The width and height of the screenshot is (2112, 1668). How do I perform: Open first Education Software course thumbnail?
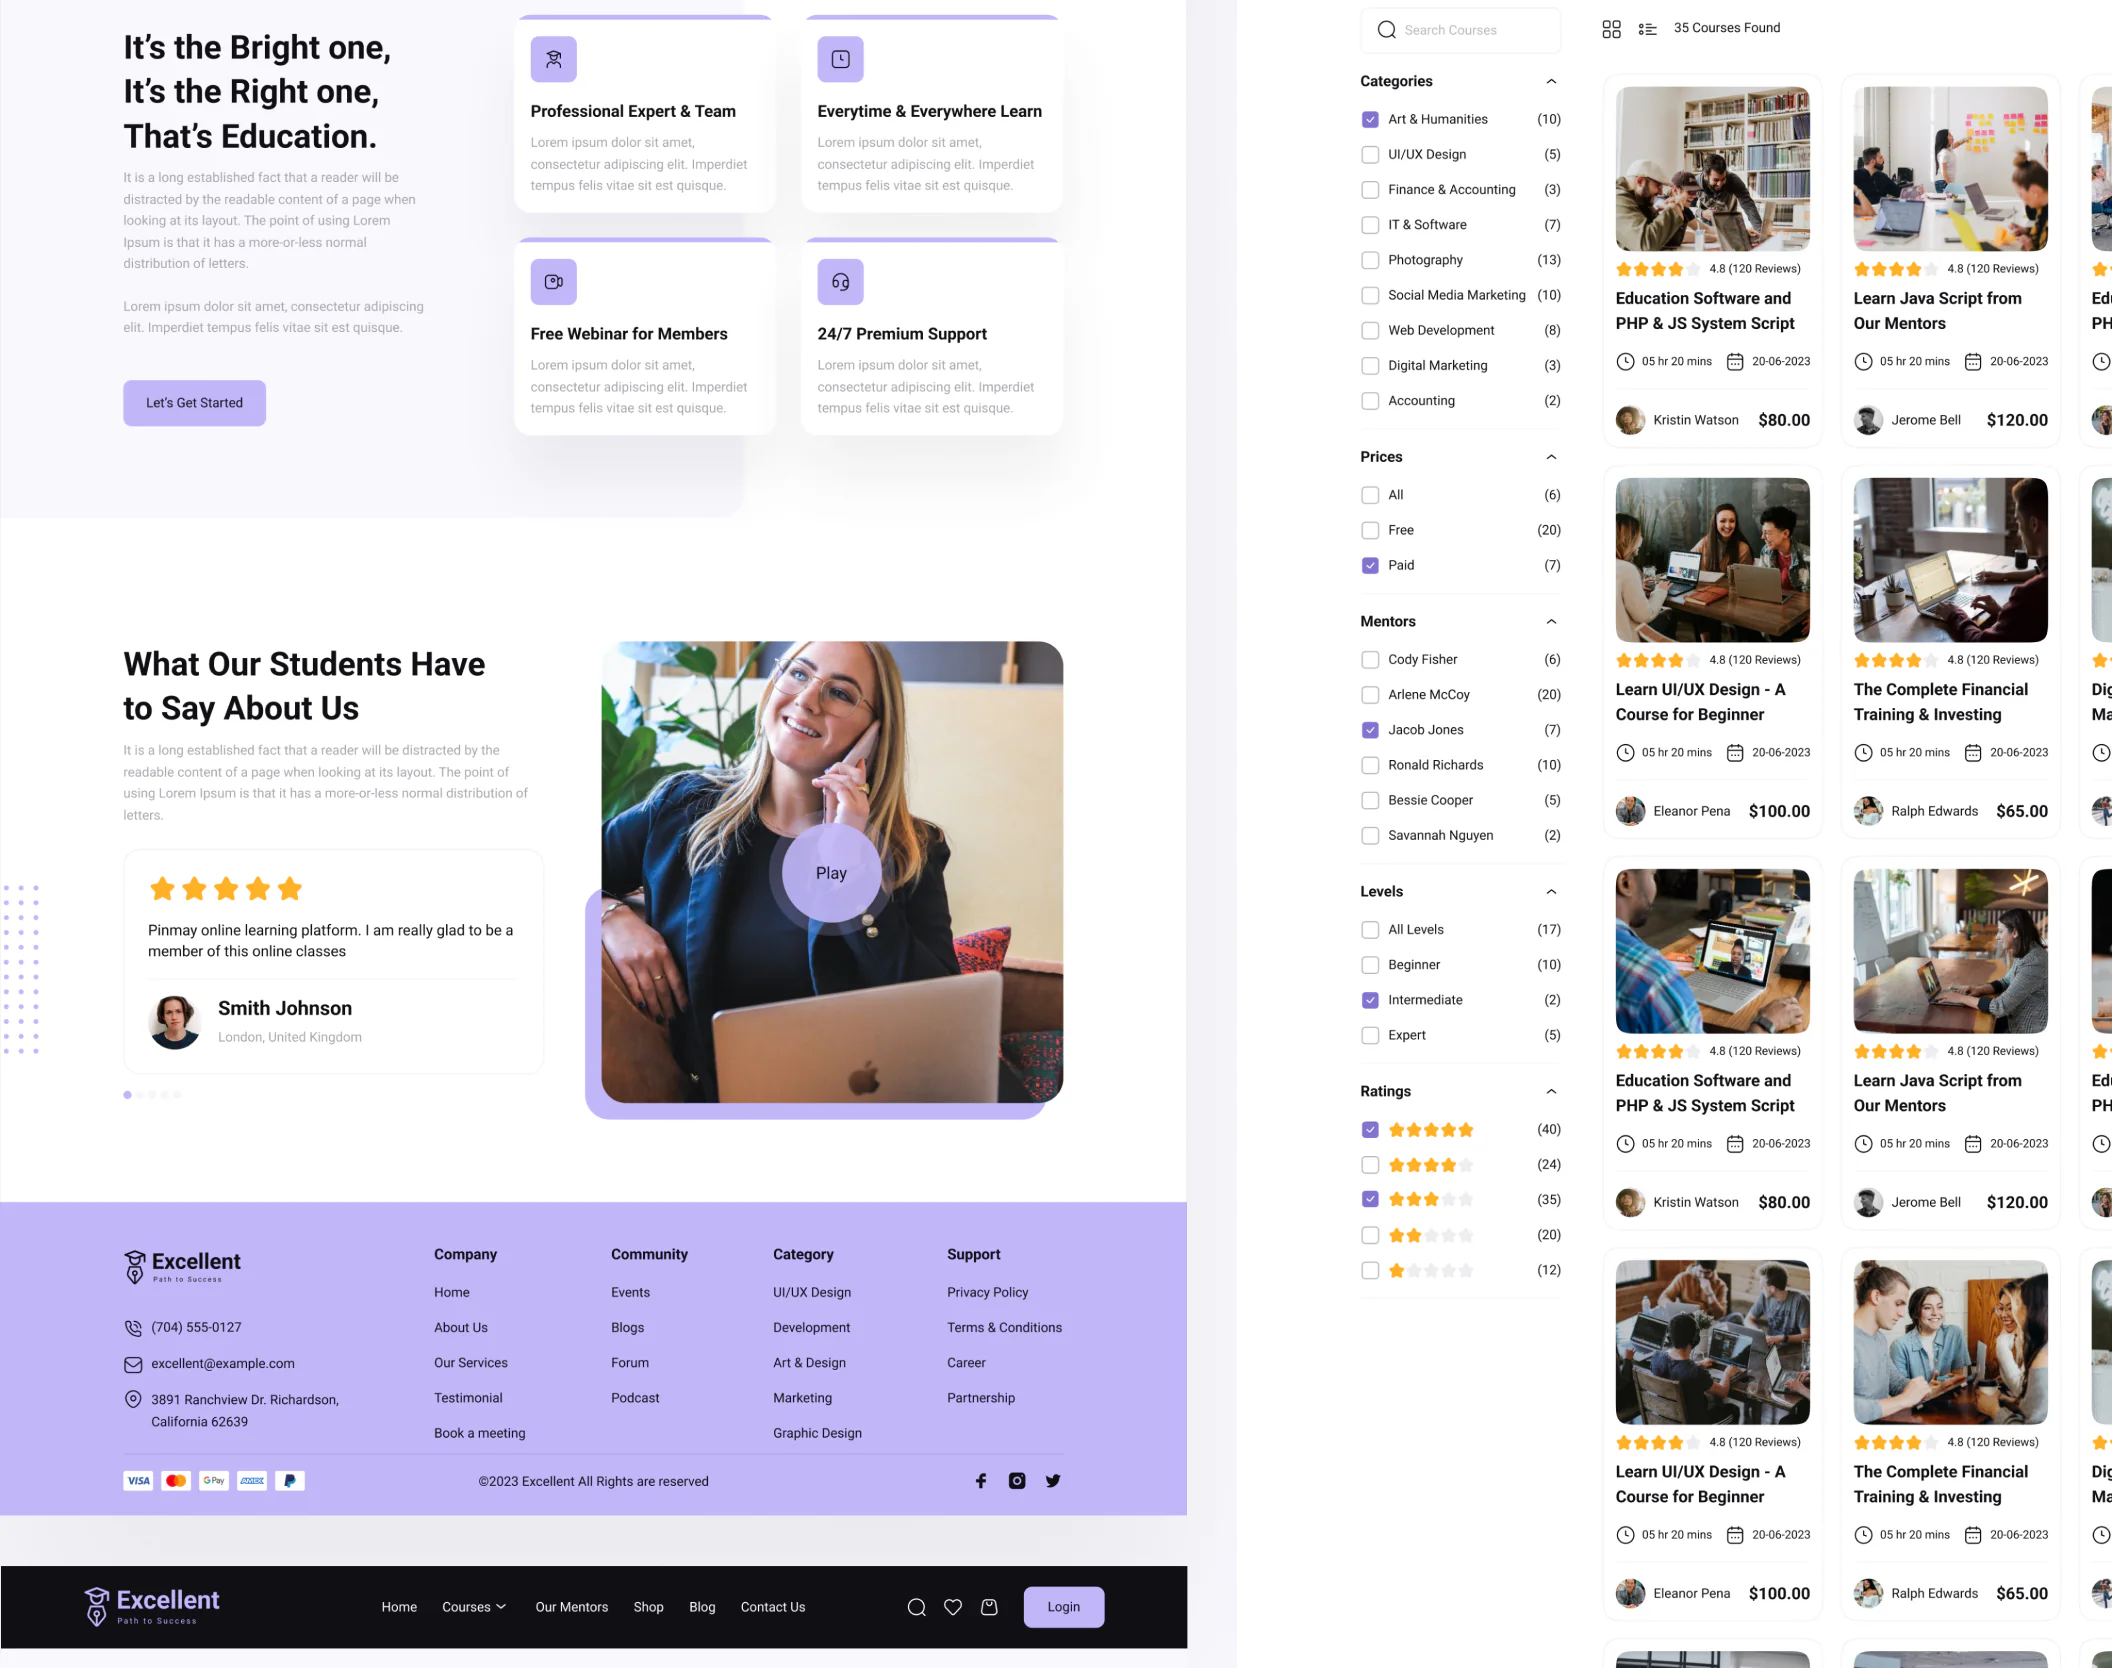1713,169
